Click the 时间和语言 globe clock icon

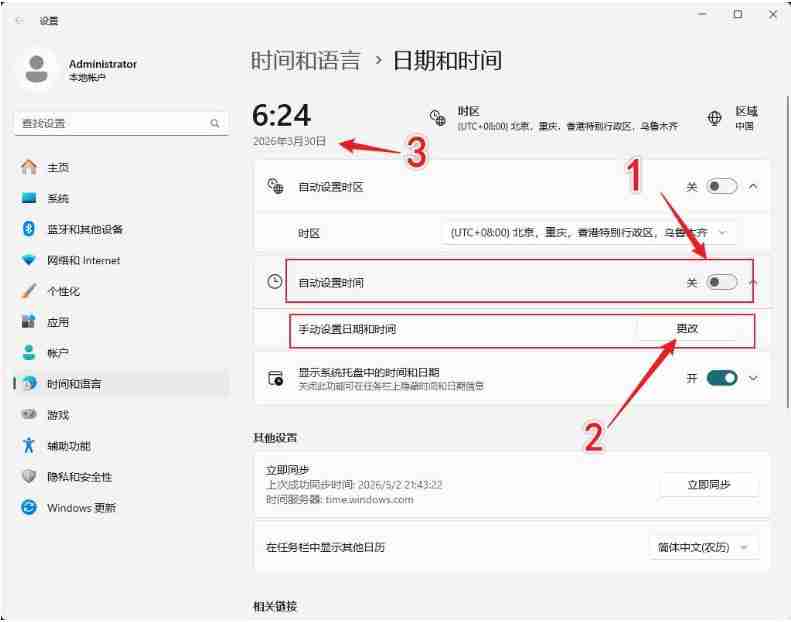(29, 383)
